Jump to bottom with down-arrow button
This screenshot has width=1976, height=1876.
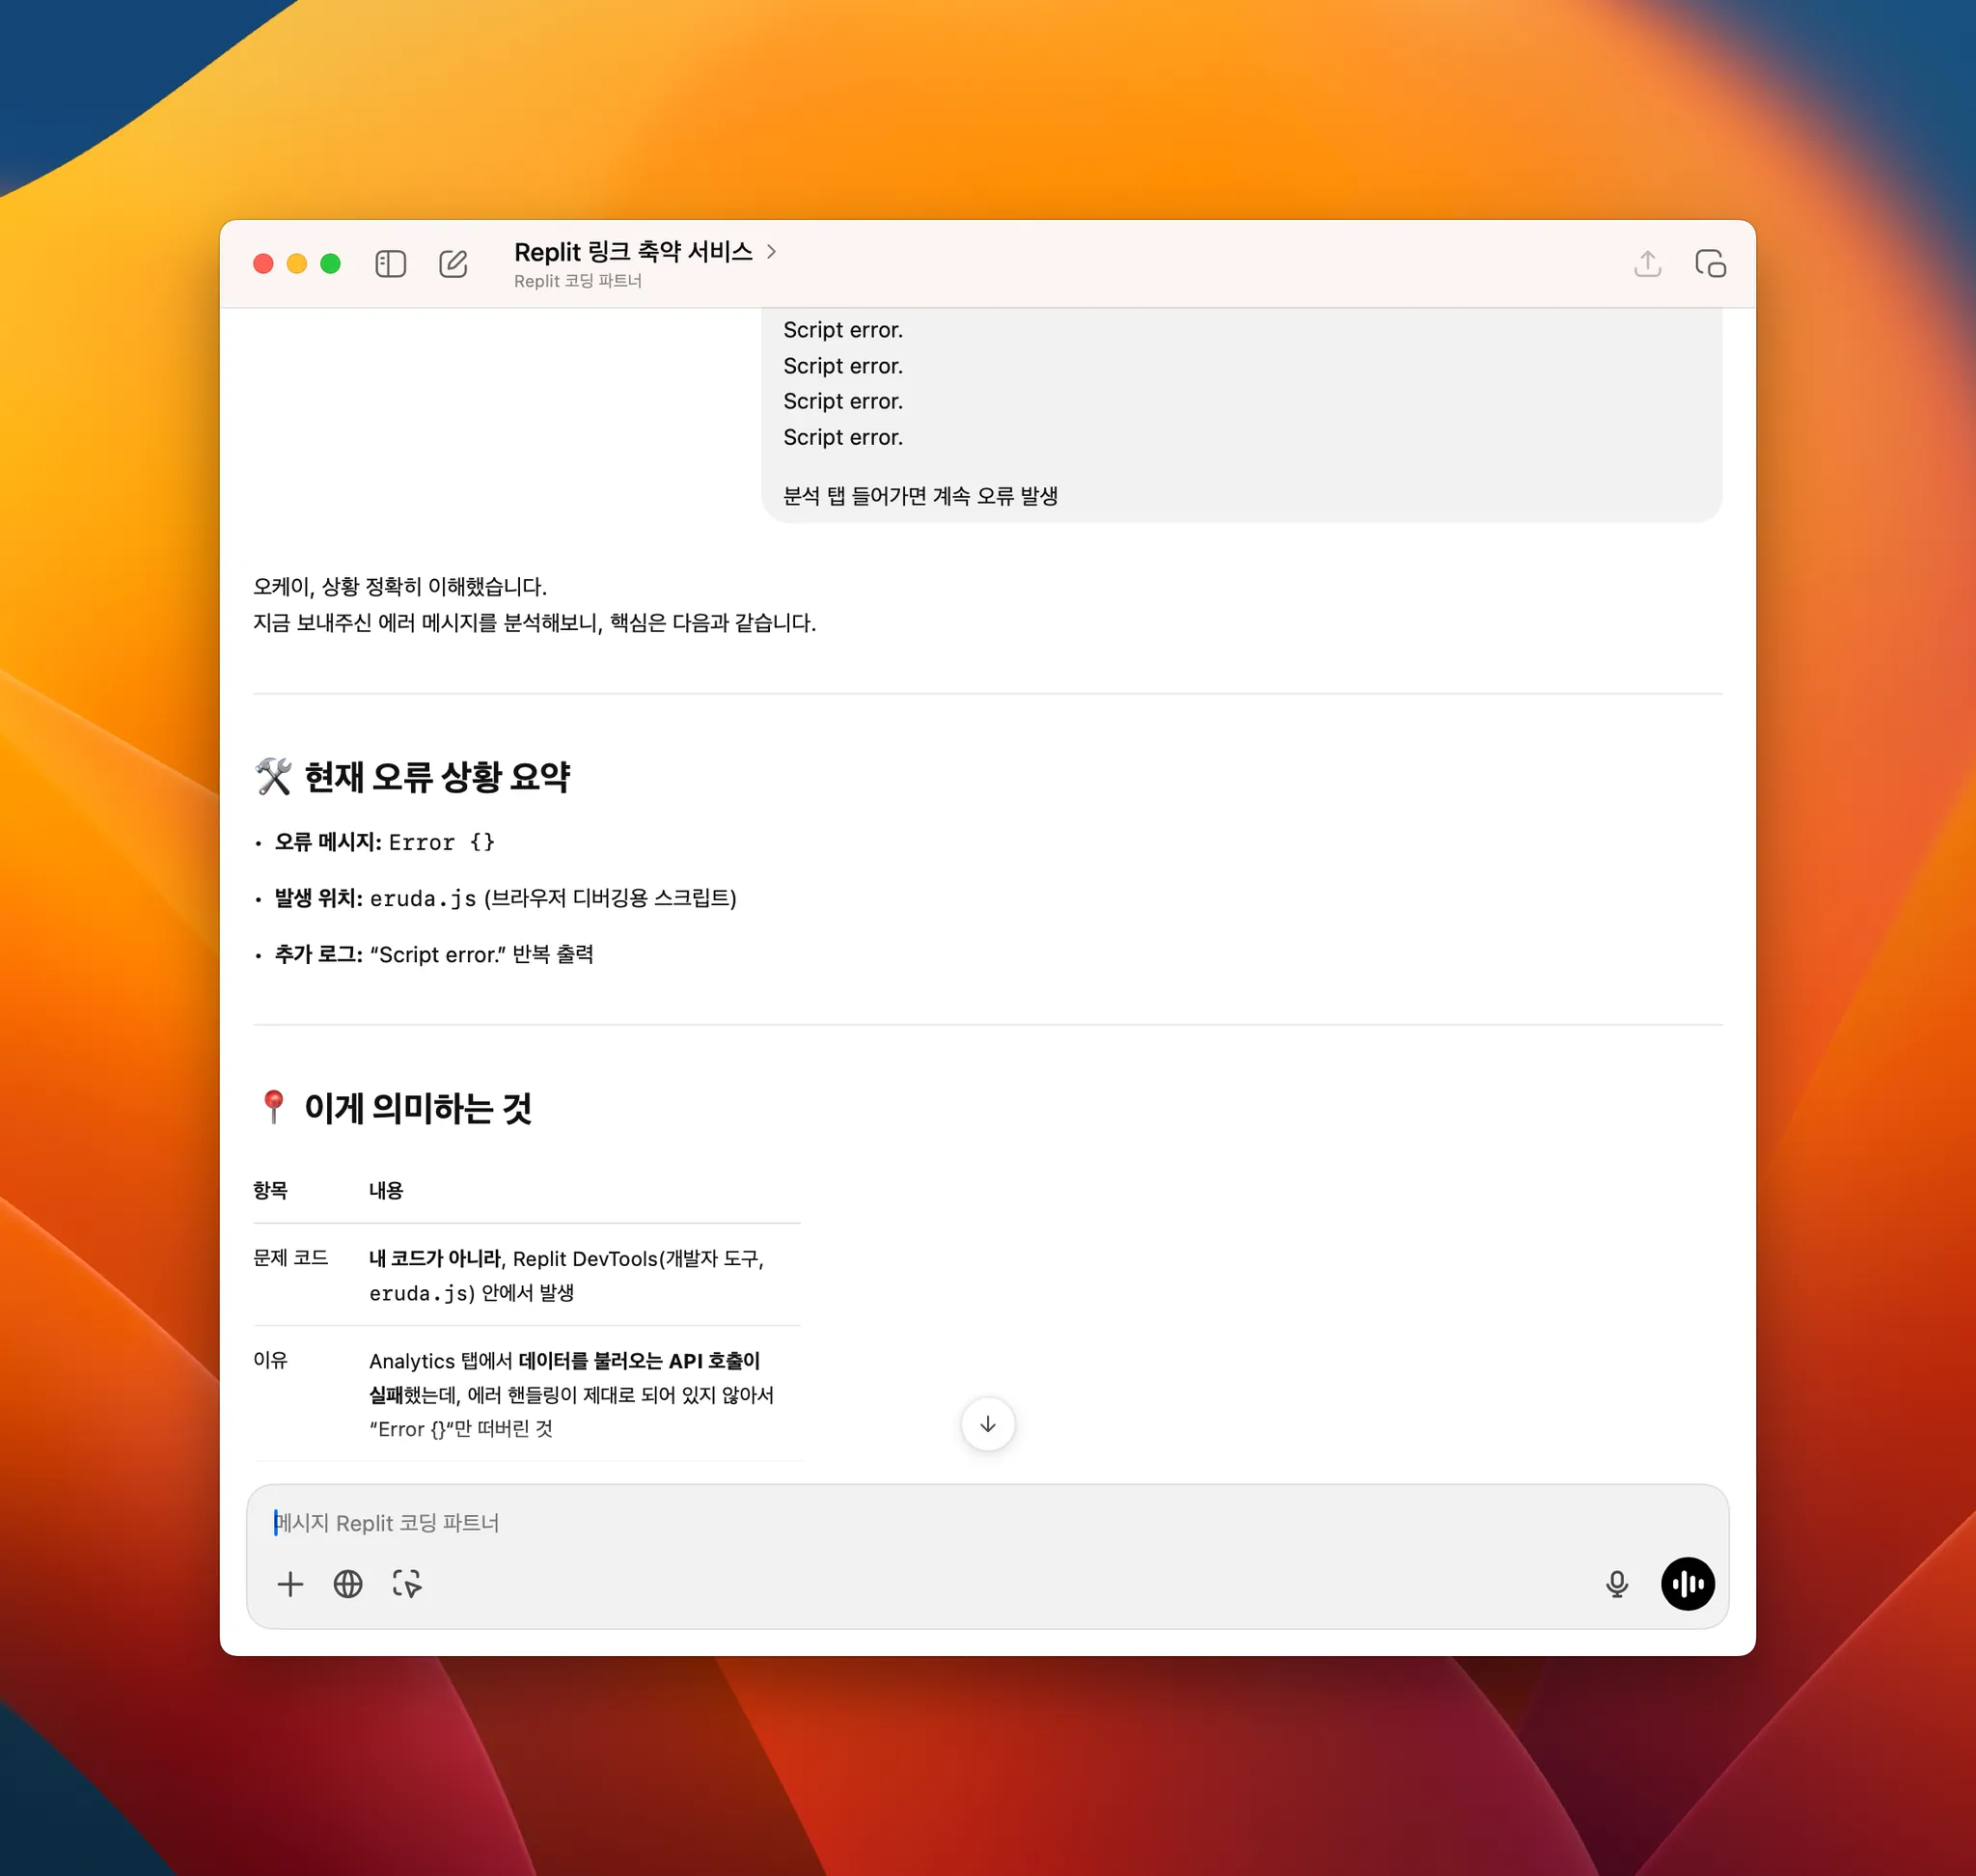click(x=987, y=1424)
